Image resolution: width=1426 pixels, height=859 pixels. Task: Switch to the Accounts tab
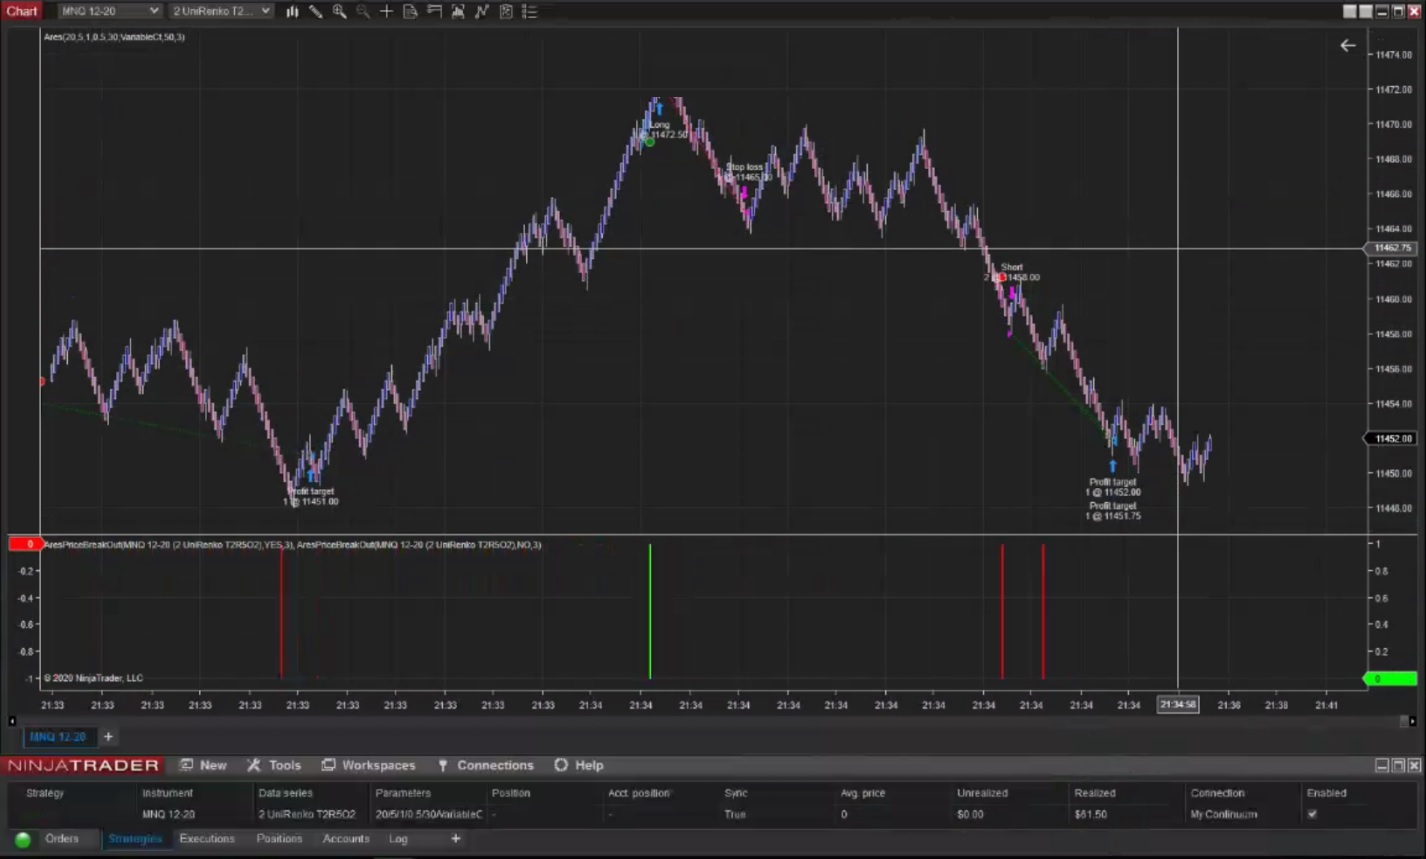click(x=346, y=839)
